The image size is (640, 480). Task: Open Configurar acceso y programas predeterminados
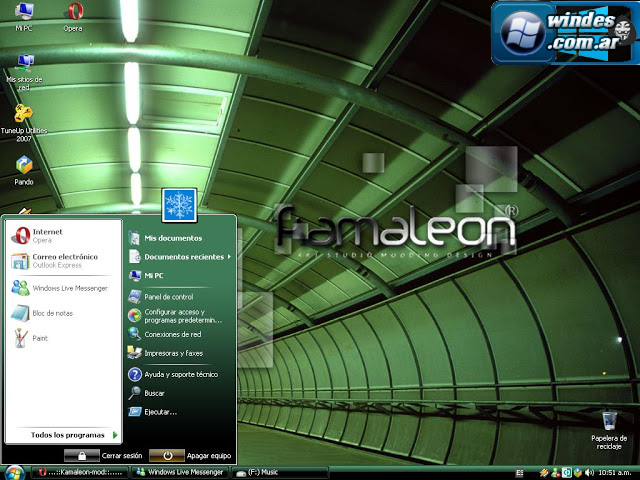180,316
